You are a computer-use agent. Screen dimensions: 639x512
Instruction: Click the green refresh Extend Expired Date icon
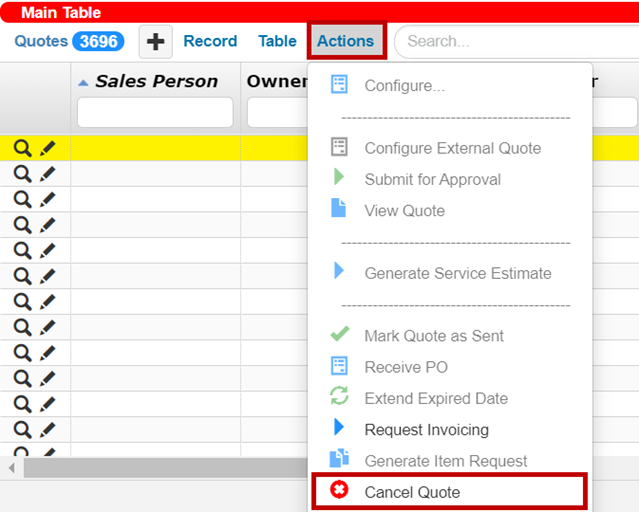point(339,397)
